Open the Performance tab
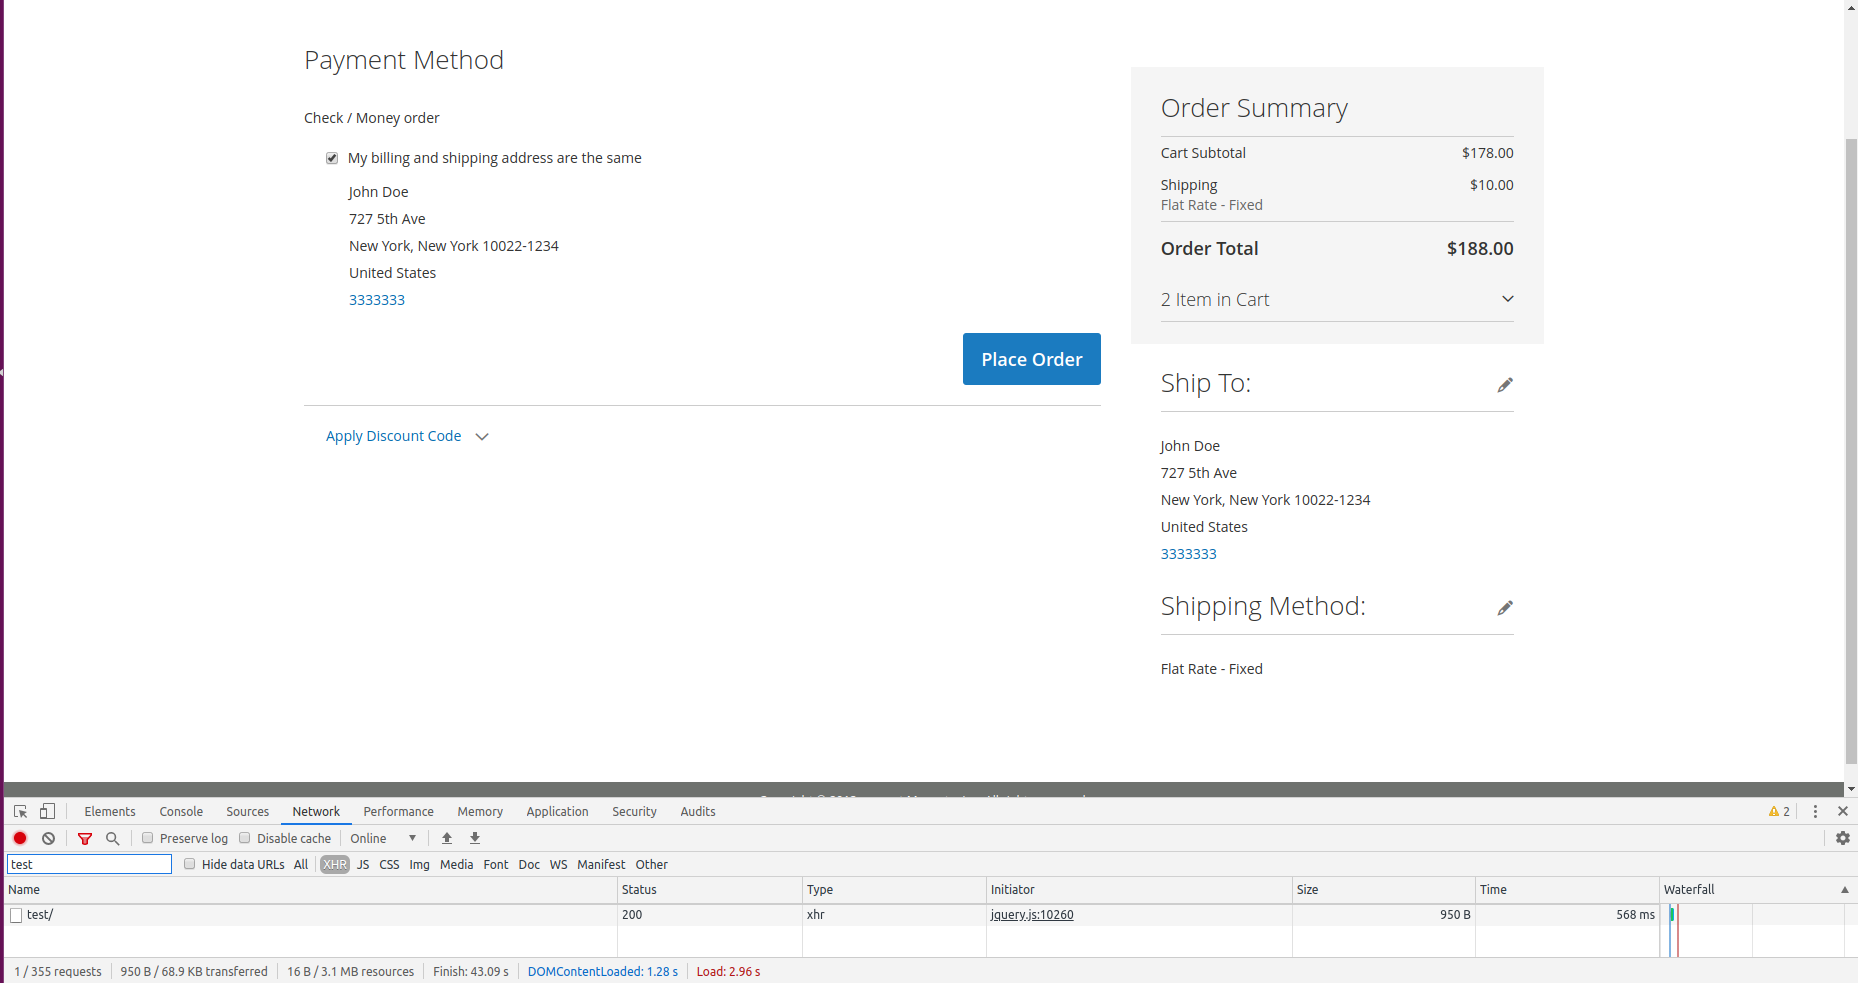 pyautogui.click(x=398, y=811)
